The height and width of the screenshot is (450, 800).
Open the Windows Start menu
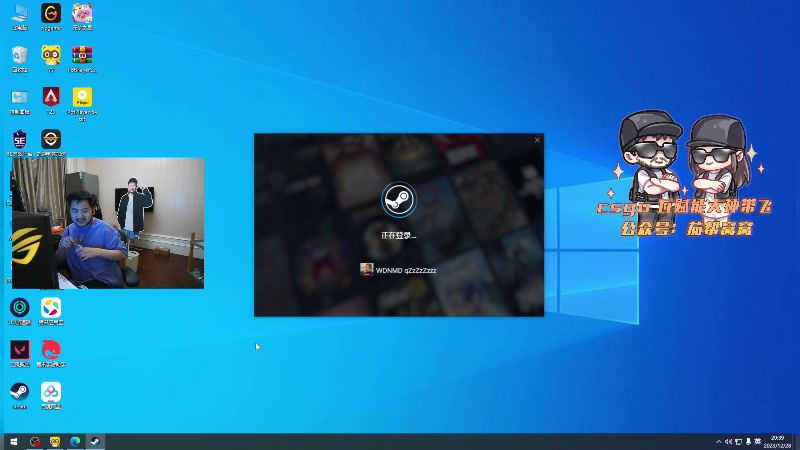(x=14, y=441)
